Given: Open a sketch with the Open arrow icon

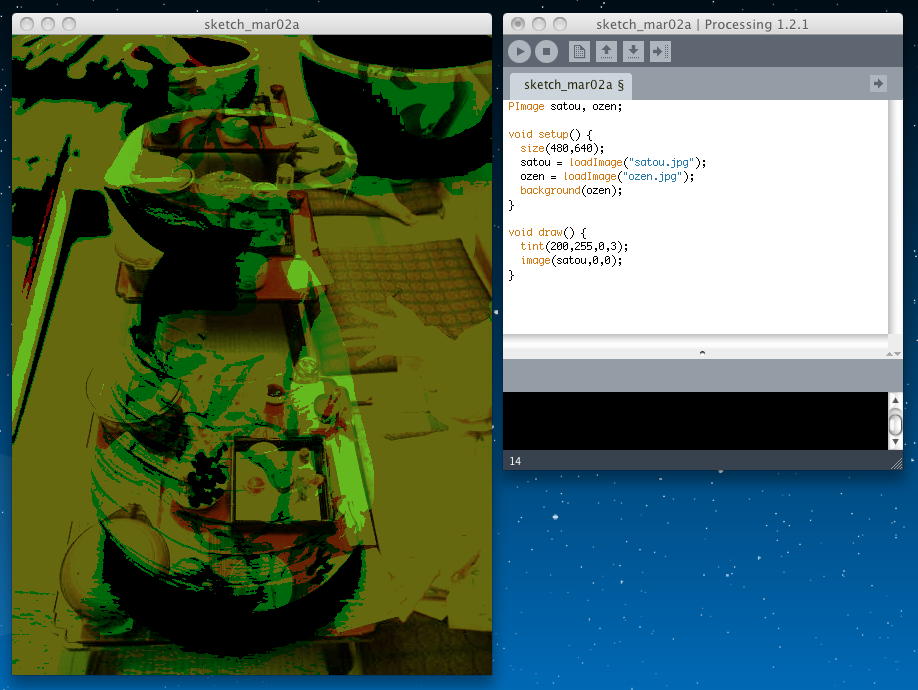Looking at the screenshot, I should point(606,52).
